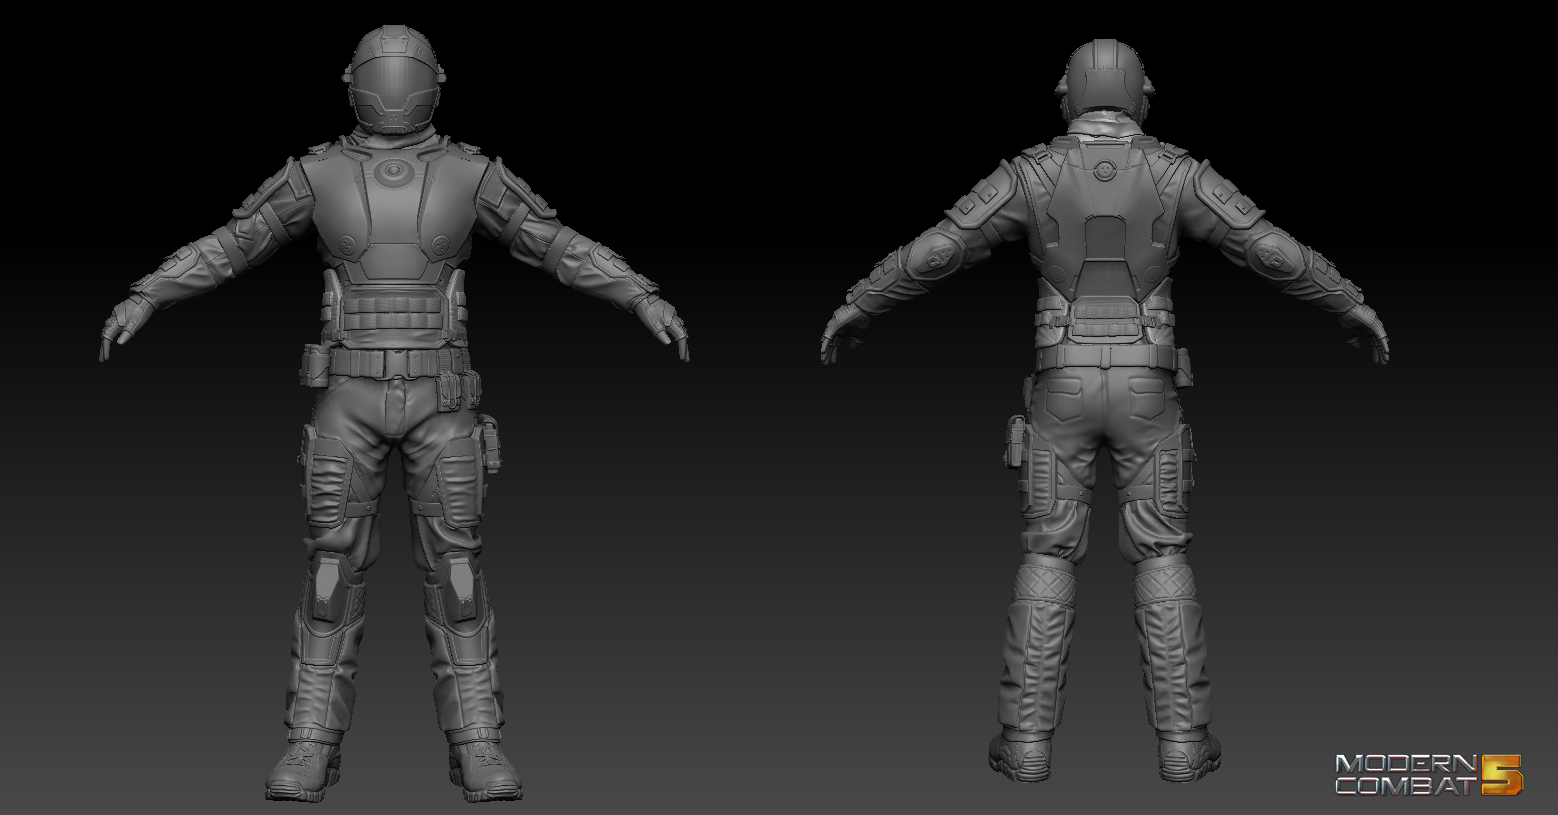
Task: Select the front-view soldier's left boot
Action: (x=483, y=768)
